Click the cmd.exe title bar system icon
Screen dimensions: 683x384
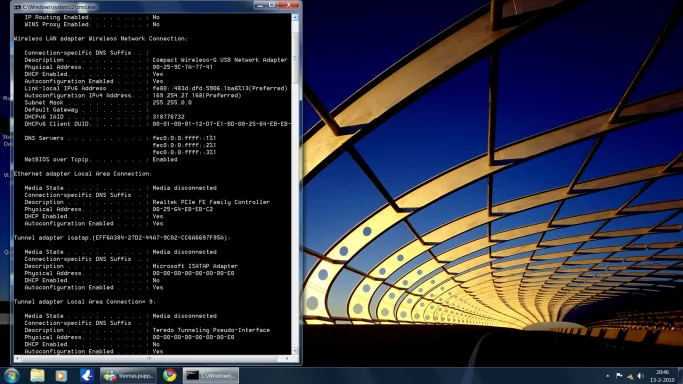tap(17, 7)
